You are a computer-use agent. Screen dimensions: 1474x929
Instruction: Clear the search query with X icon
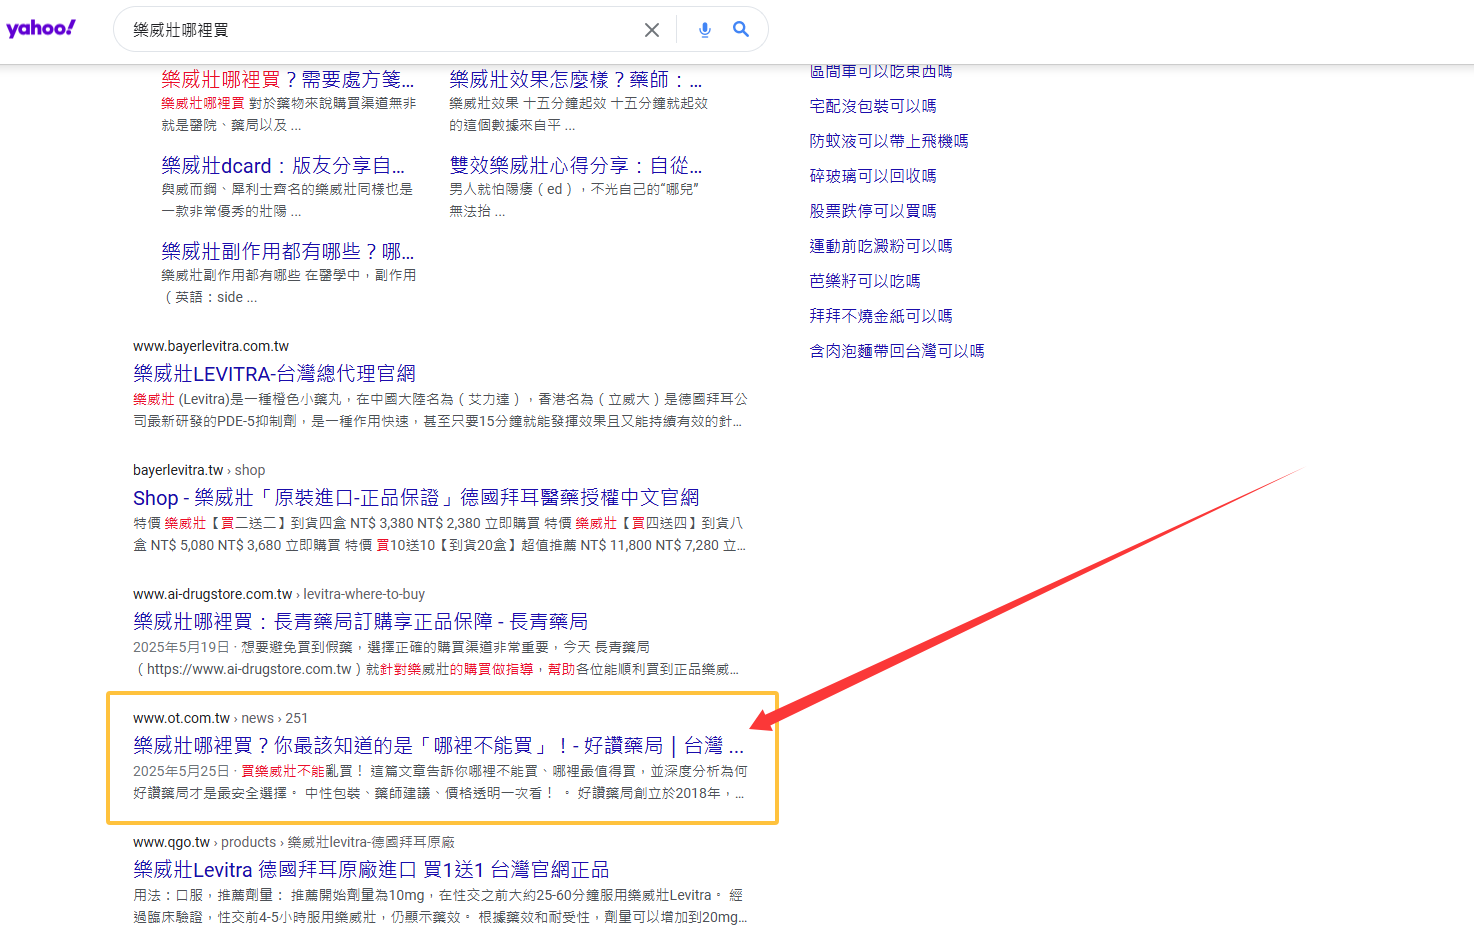click(x=652, y=30)
